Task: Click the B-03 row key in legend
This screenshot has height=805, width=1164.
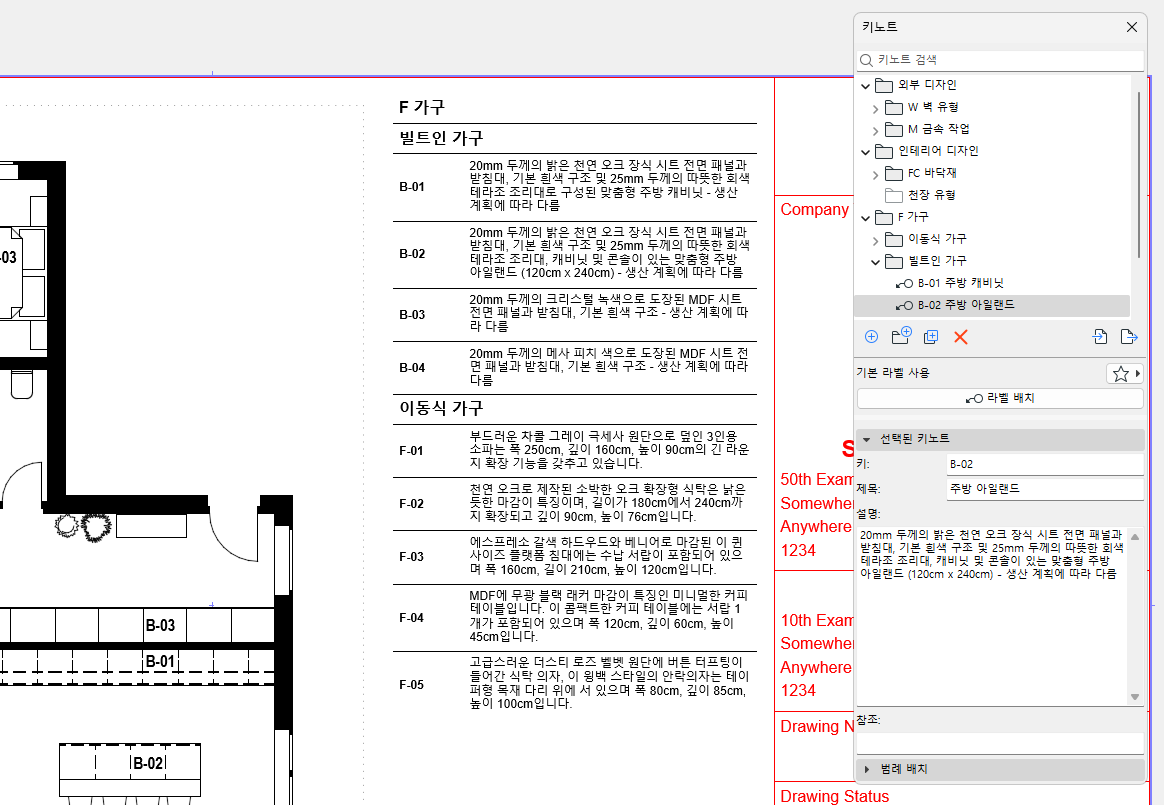Action: (x=412, y=315)
